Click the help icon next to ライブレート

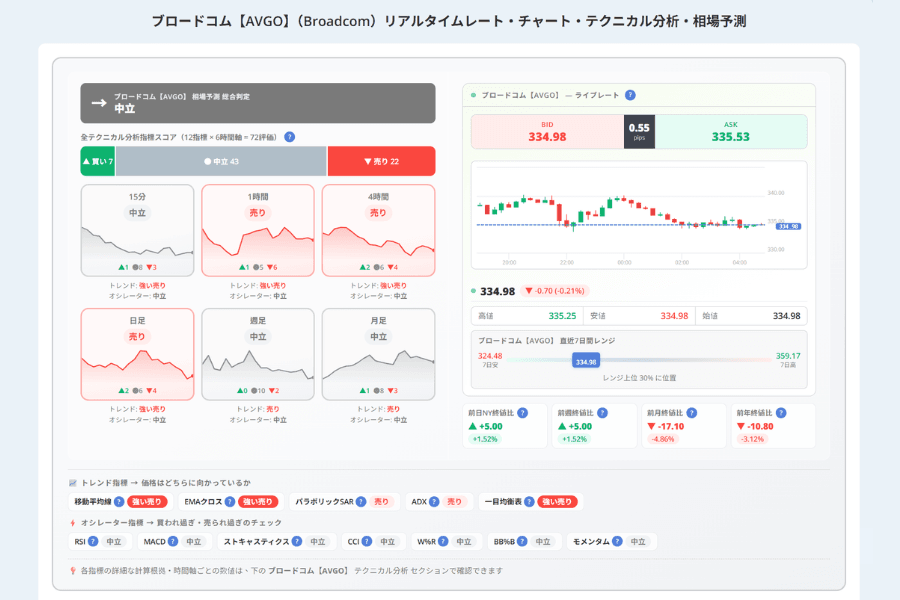pyautogui.click(x=630, y=95)
